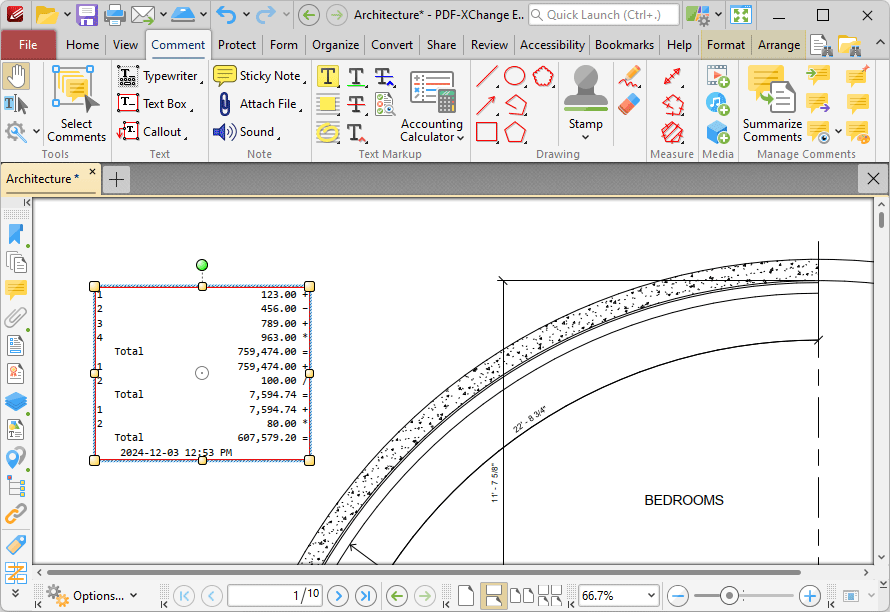Viewport: 890px width, 612px height.
Task: Open the File menu
Action: point(28,45)
